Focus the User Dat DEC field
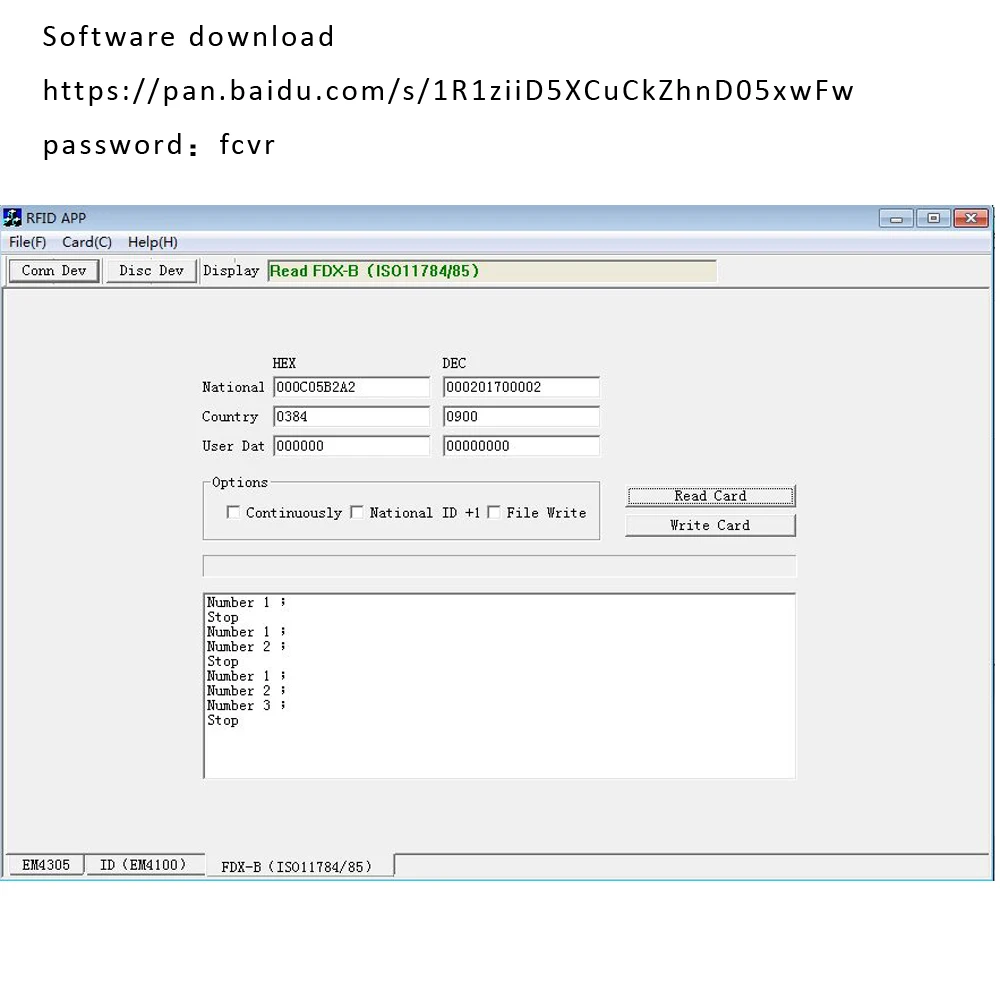Image resolution: width=1000 pixels, height=1000 pixels. (x=521, y=446)
